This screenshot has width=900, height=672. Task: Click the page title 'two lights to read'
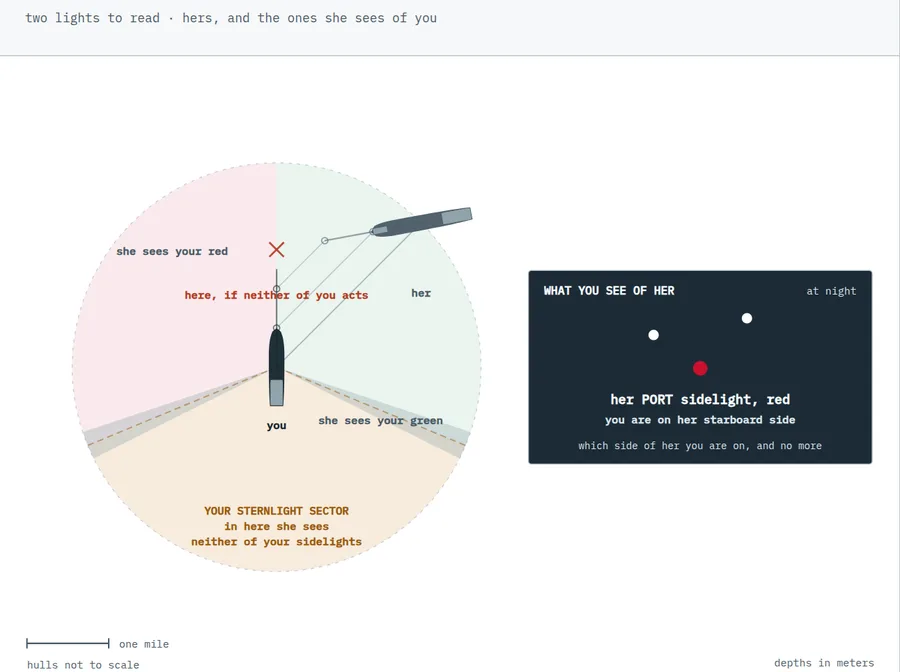92,18
